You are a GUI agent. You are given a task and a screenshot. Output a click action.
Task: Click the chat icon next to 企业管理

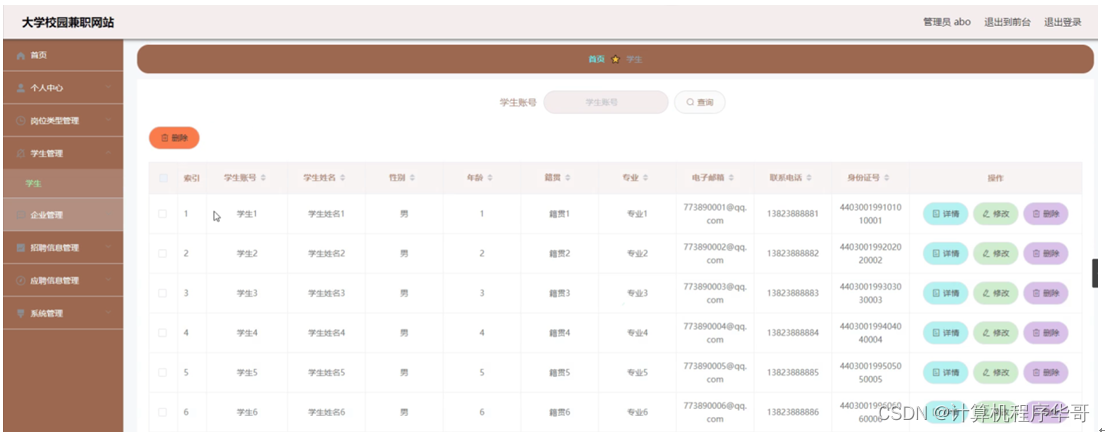(x=21, y=215)
